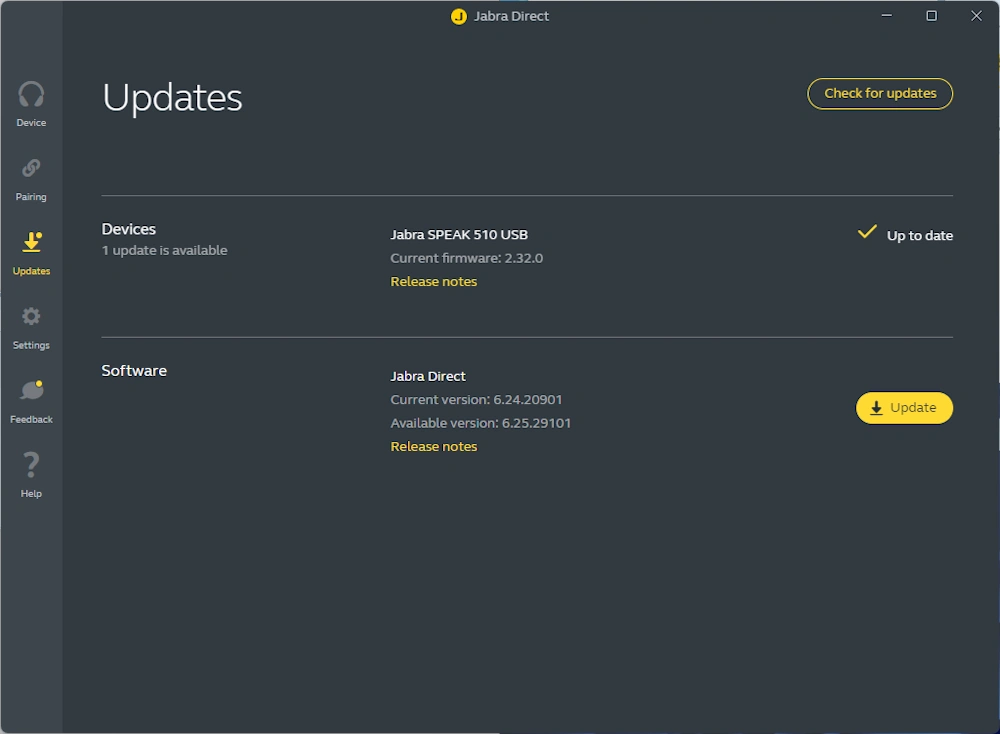Image resolution: width=1000 pixels, height=734 pixels.
Task: Open the Pairing chain-link icon
Action: (x=31, y=169)
